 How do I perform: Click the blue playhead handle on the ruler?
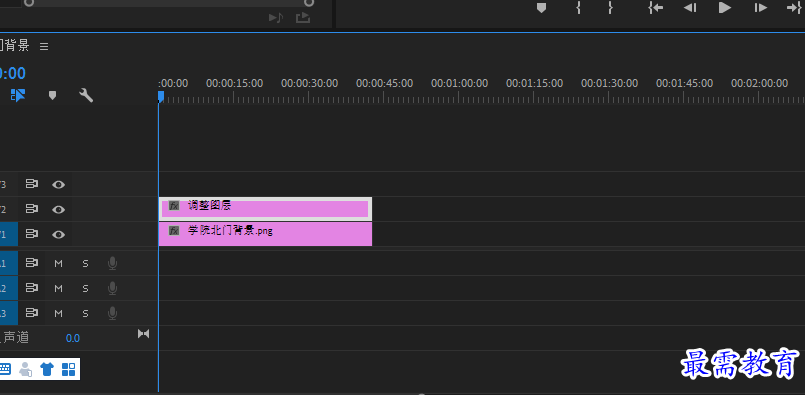[161, 97]
